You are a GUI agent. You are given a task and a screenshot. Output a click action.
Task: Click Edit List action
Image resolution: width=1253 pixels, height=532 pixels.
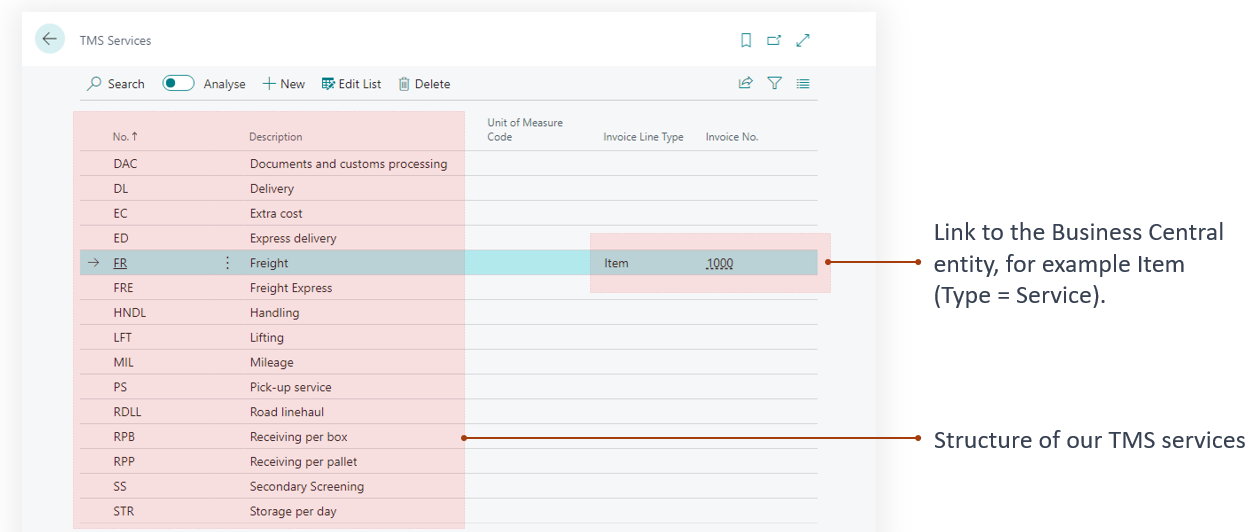(351, 84)
